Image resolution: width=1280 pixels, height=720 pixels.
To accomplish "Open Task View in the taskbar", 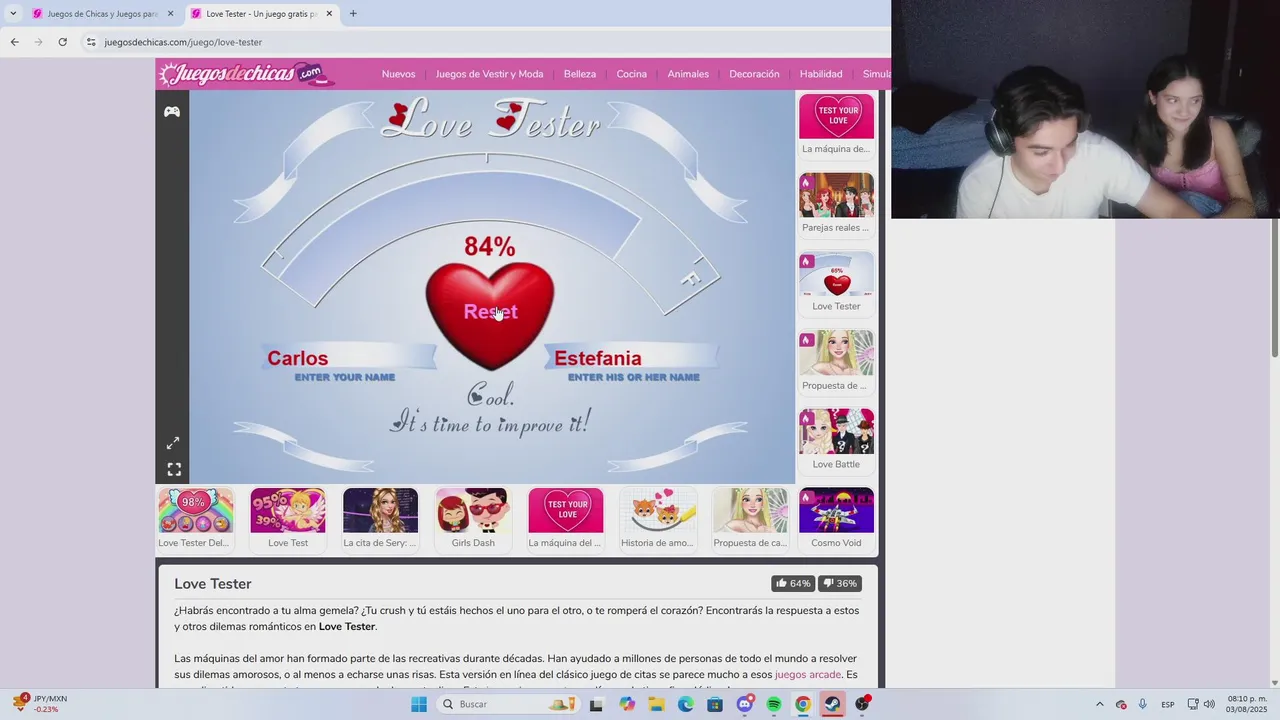I will pyautogui.click(x=596, y=704).
